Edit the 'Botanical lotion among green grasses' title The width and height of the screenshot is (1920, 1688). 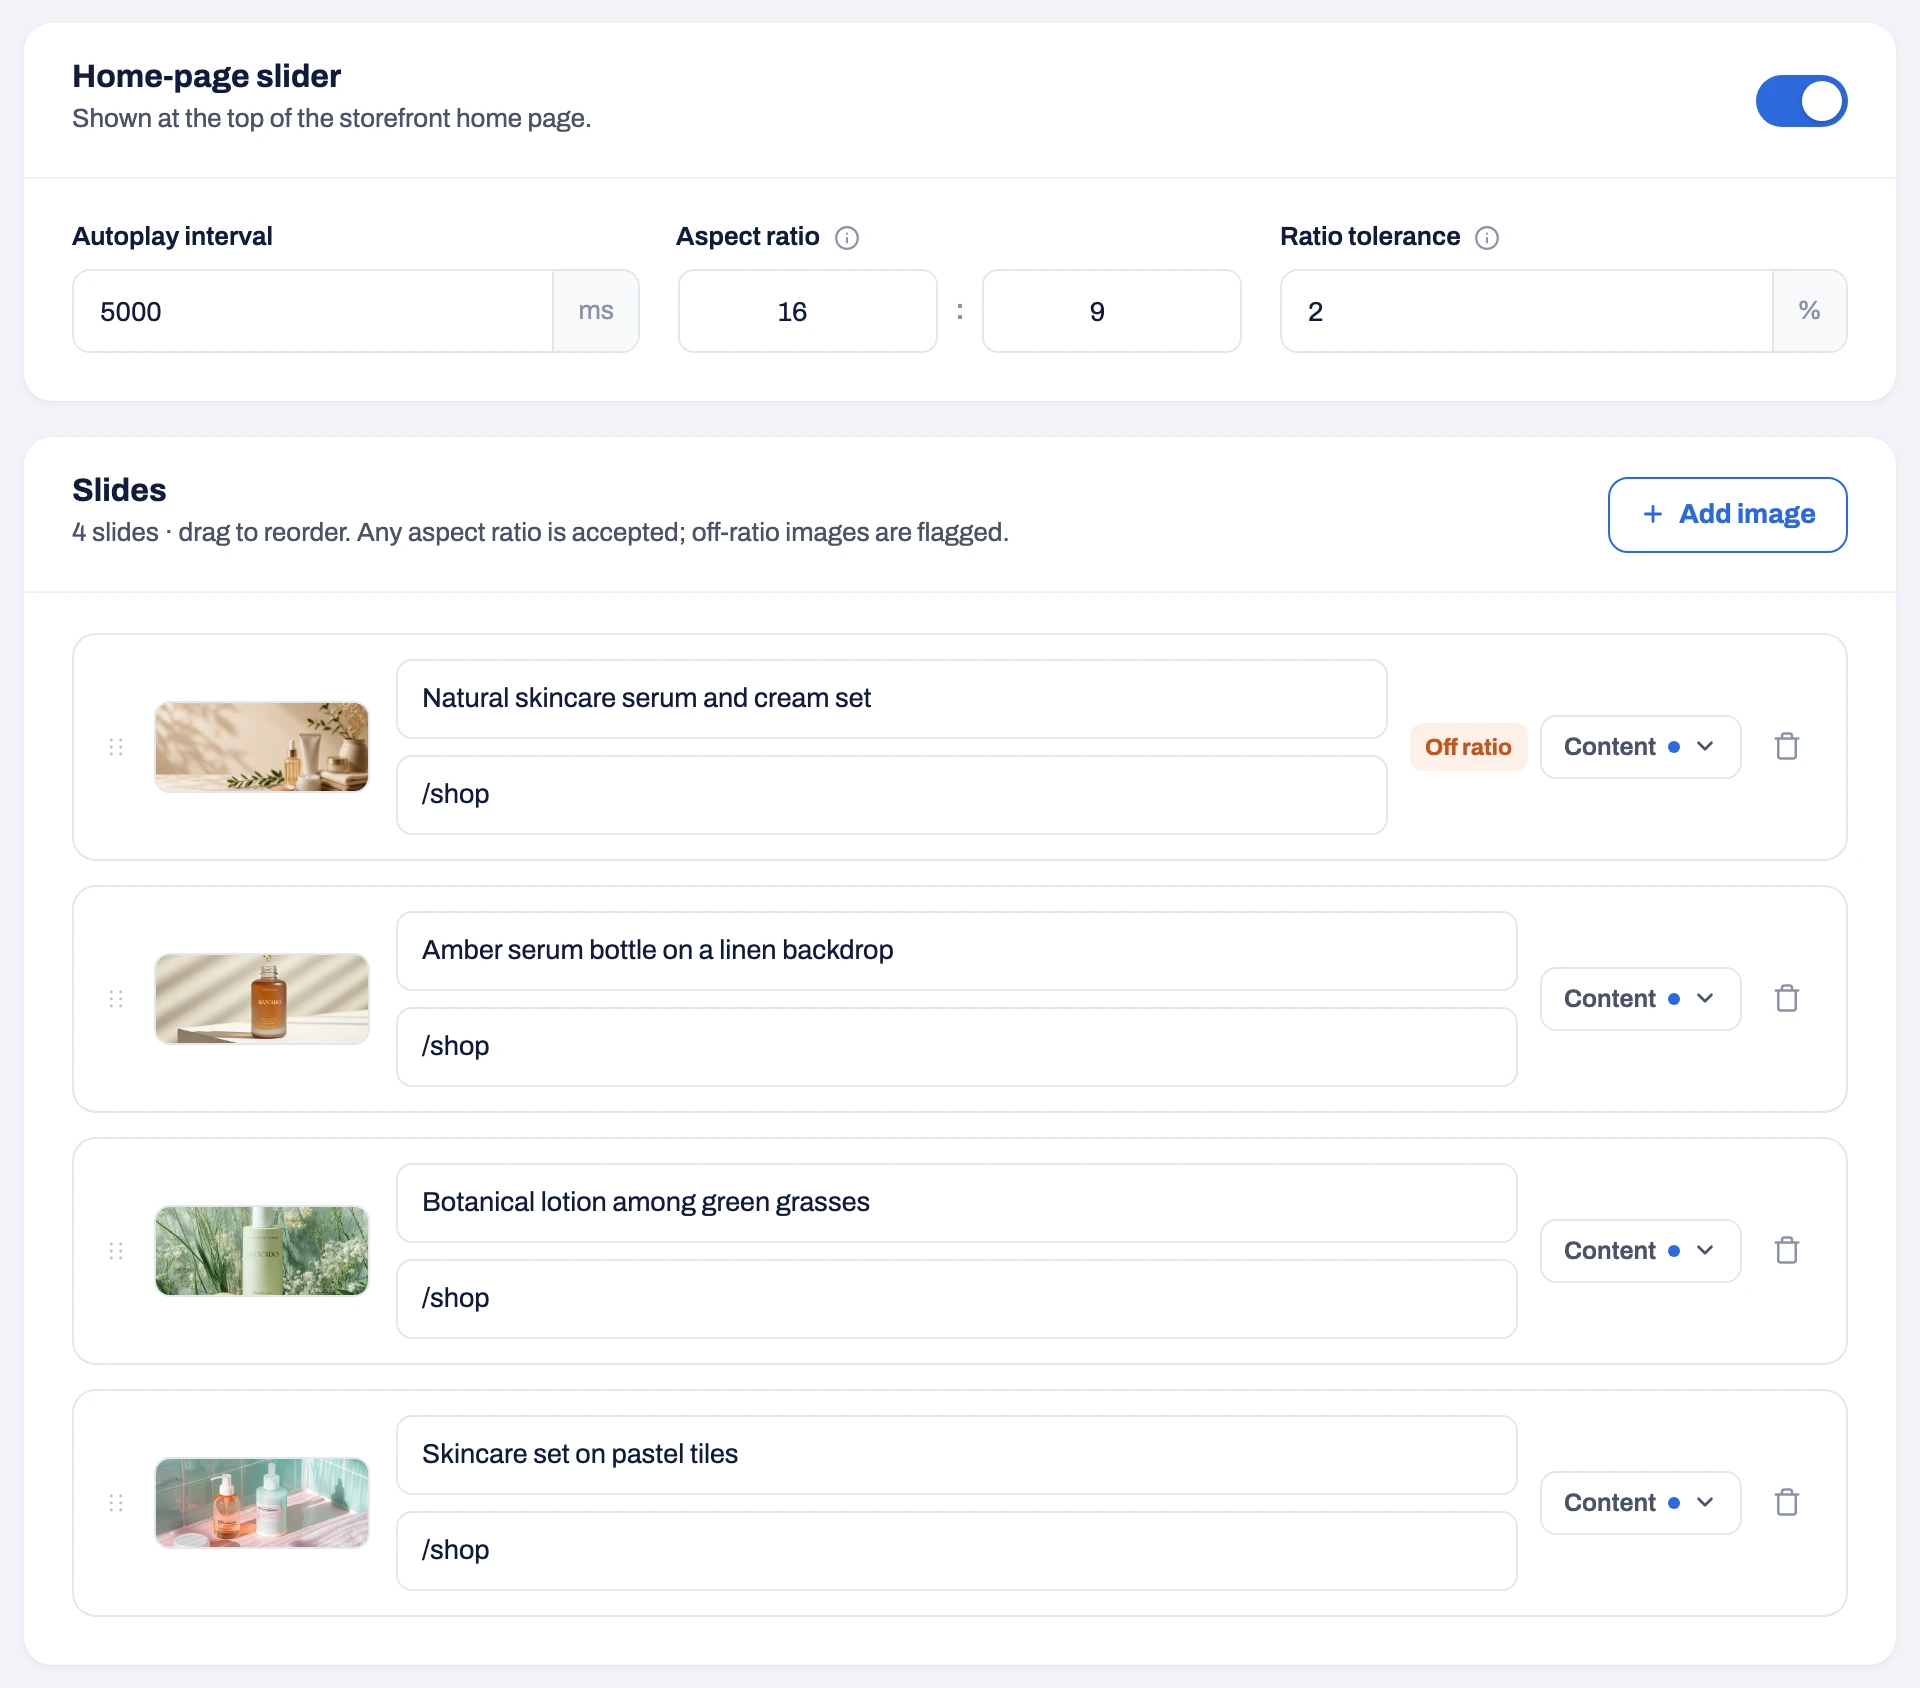[x=956, y=1203]
